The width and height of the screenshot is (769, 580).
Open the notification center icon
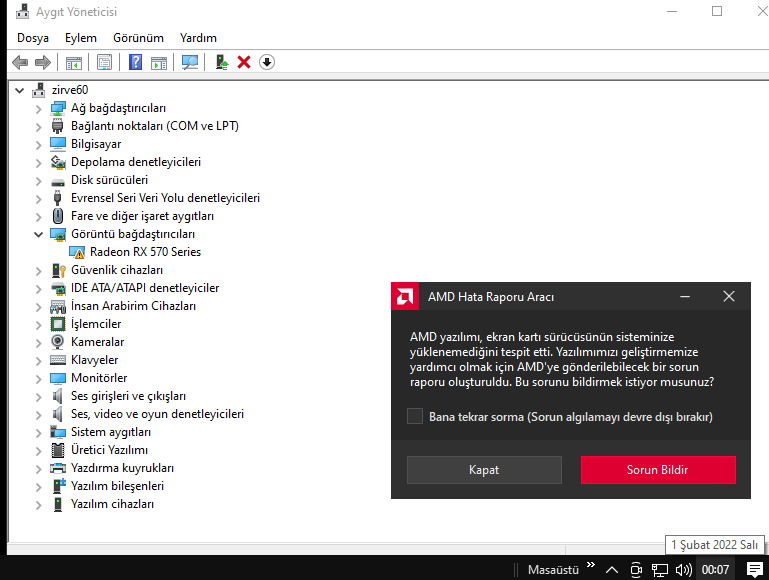pyautogui.click(x=754, y=570)
